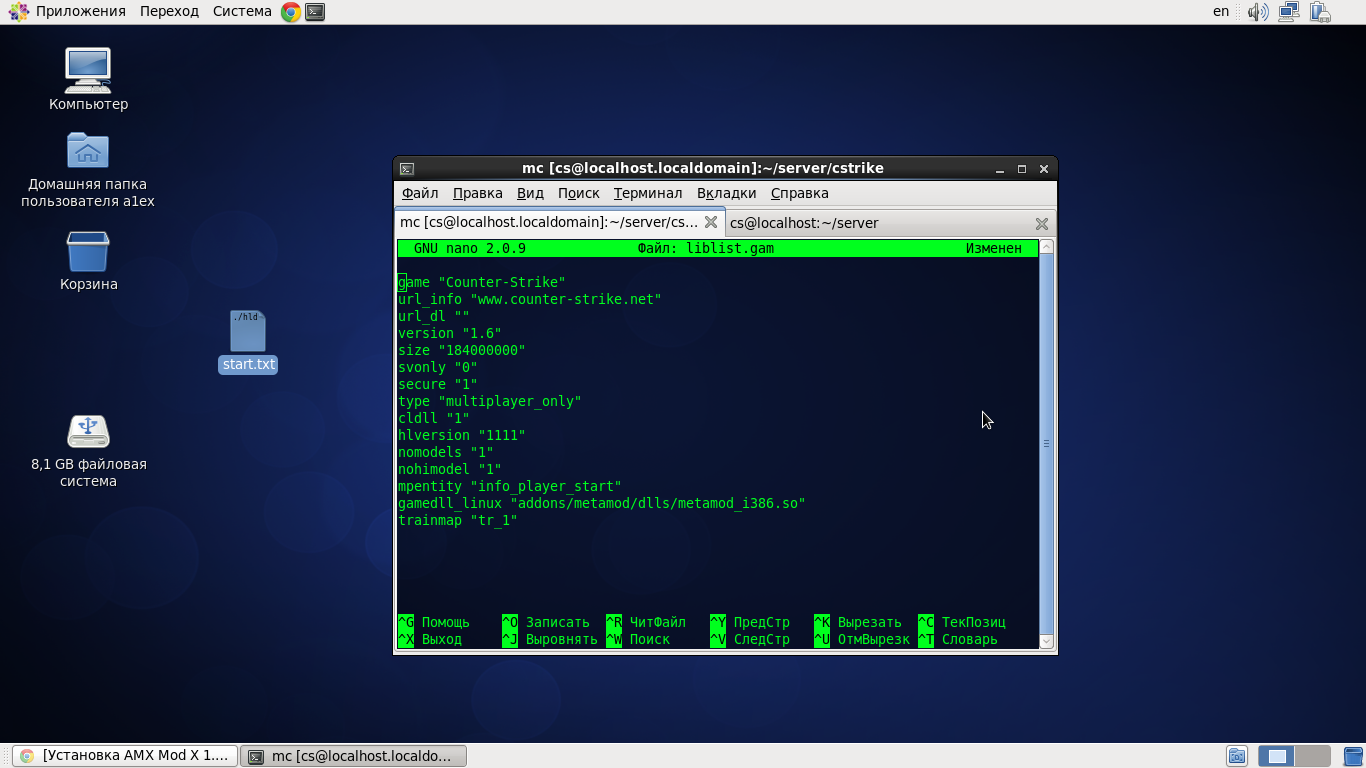Minimize the terminal window
The width and height of the screenshot is (1366, 768).
click(x=1001, y=169)
